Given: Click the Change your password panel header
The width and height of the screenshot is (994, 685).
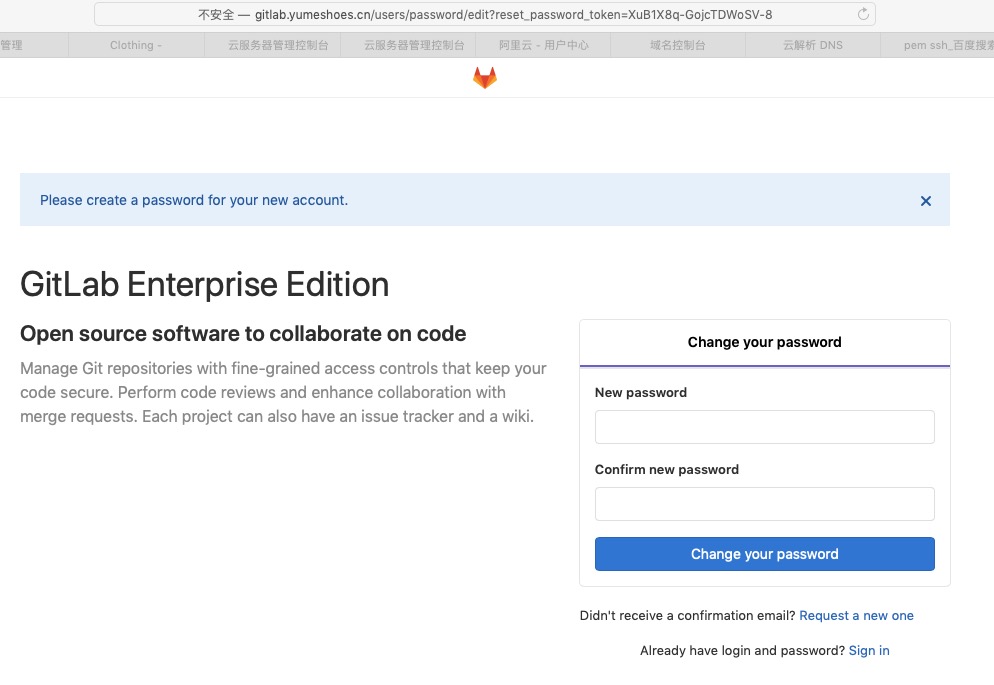Looking at the screenshot, I should click(x=765, y=342).
